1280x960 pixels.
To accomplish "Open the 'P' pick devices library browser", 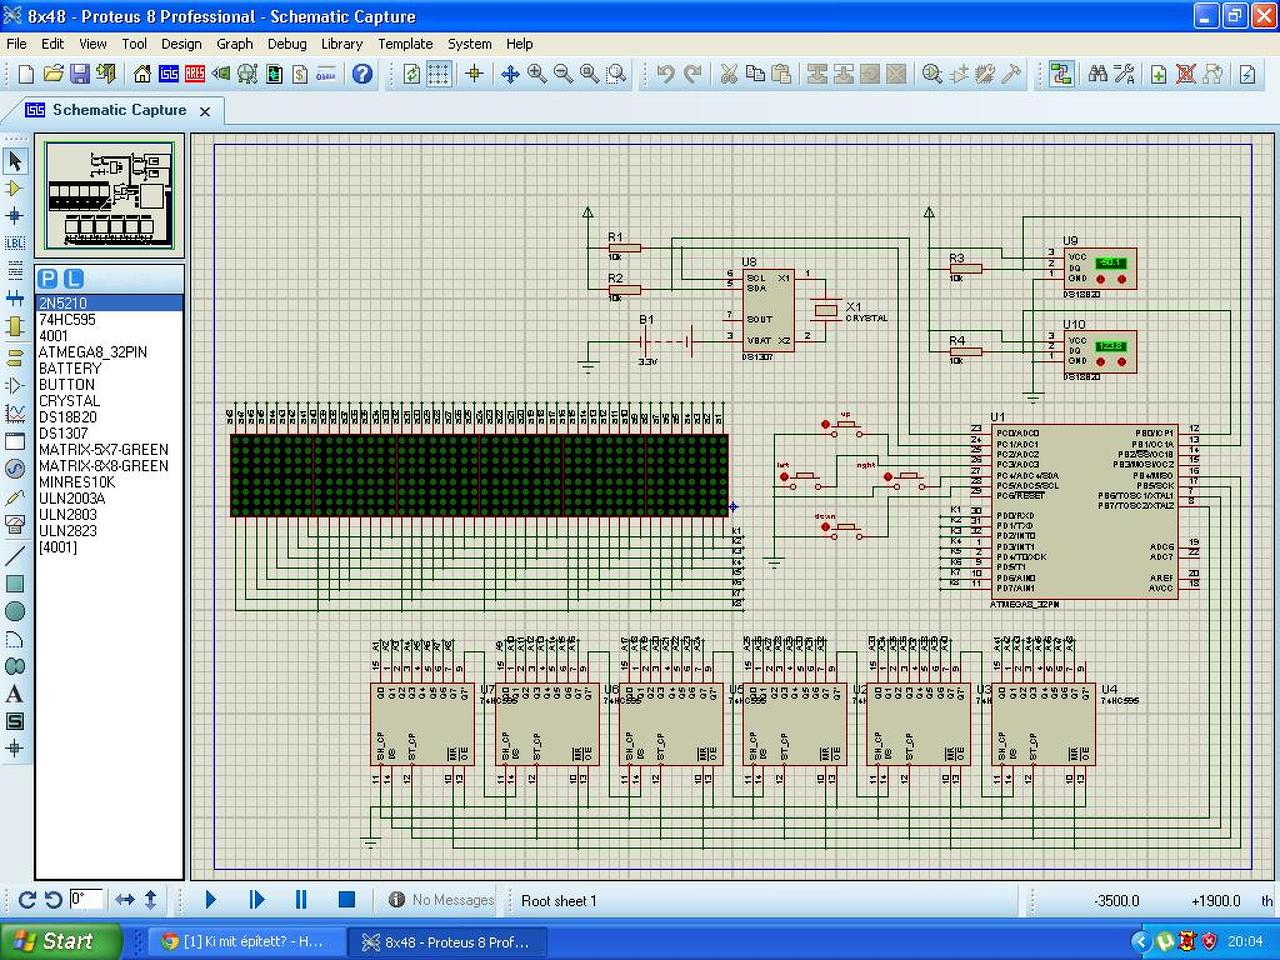I will 47,279.
